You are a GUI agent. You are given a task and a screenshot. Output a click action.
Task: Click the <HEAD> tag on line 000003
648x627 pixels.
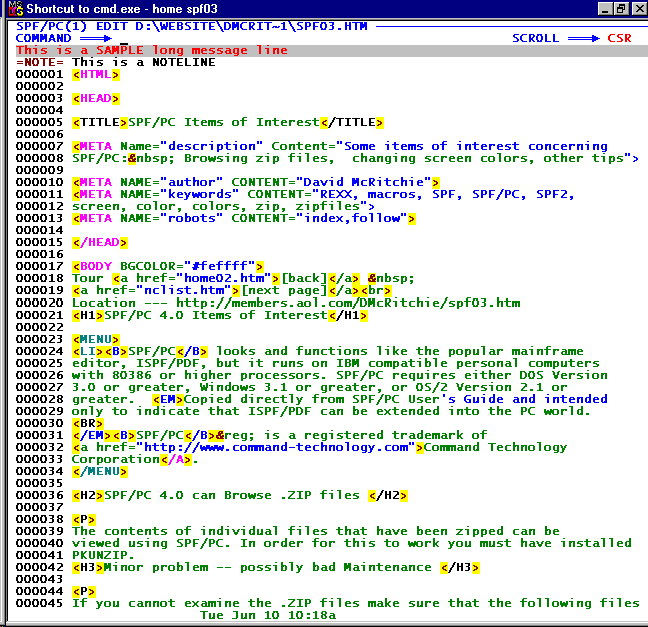pos(96,99)
